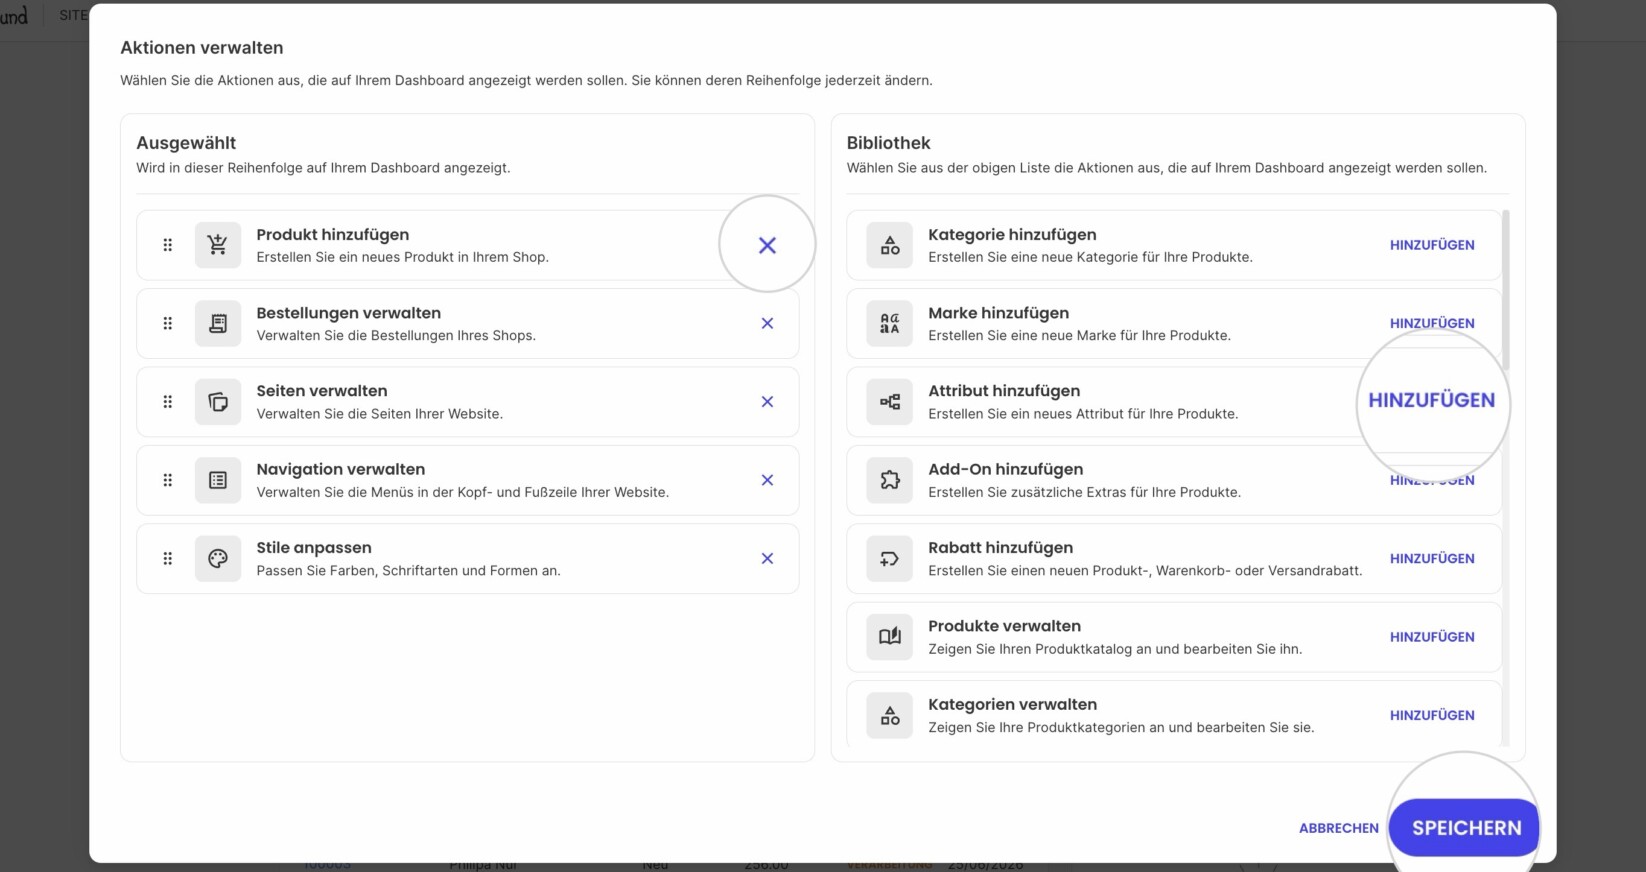The width and height of the screenshot is (1646, 872).
Task: Remove 'Navigation verwalten' using its X
Action: [767, 480]
